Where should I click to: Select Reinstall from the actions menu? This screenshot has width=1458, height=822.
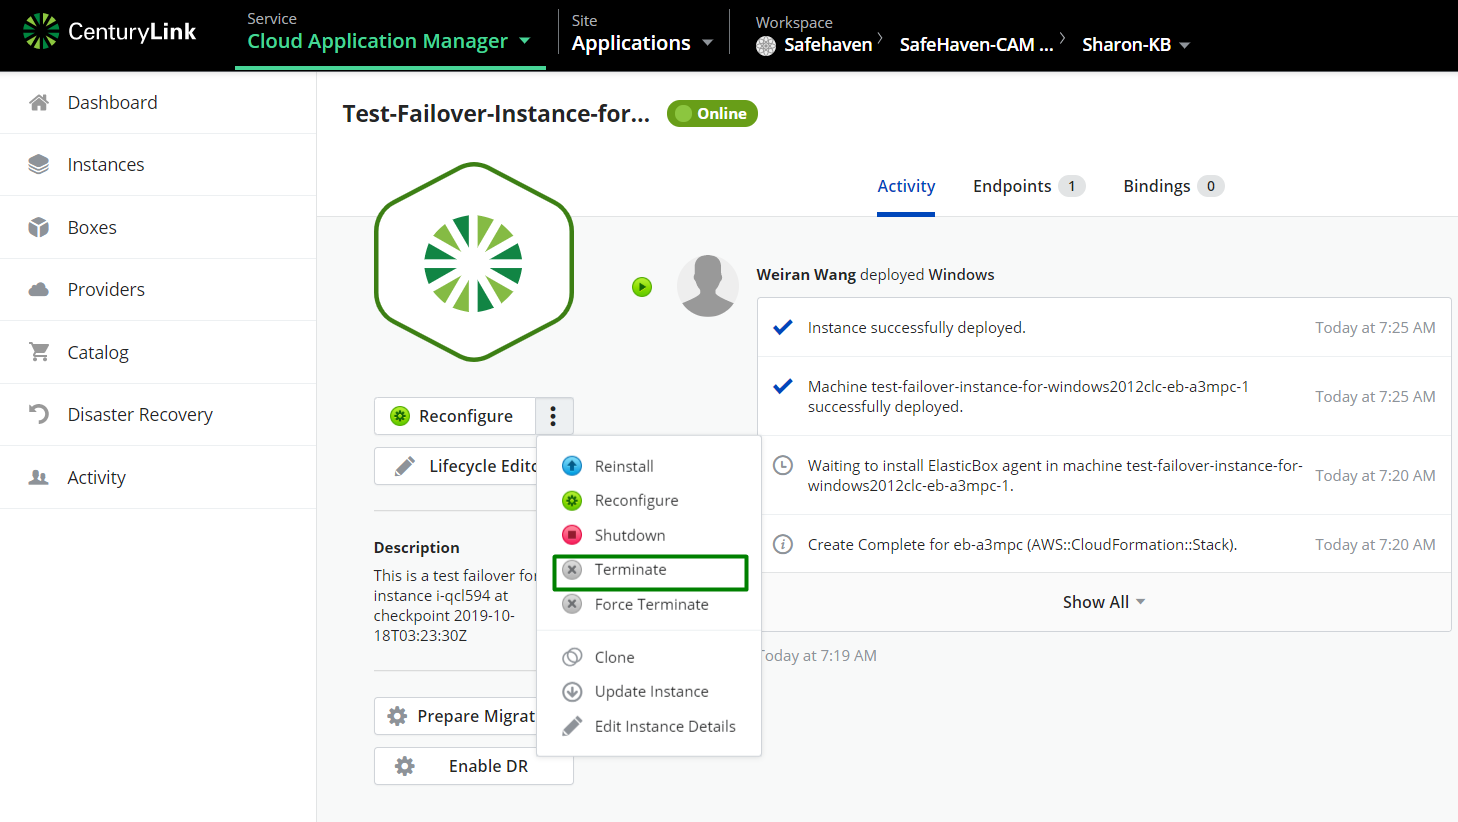(649, 466)
